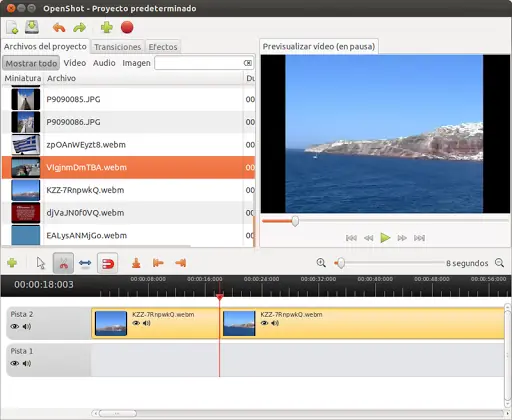Image resolution: width=512 pixels, height=420 pixels.
Task: Play the video preview
Action: [385, 238]
